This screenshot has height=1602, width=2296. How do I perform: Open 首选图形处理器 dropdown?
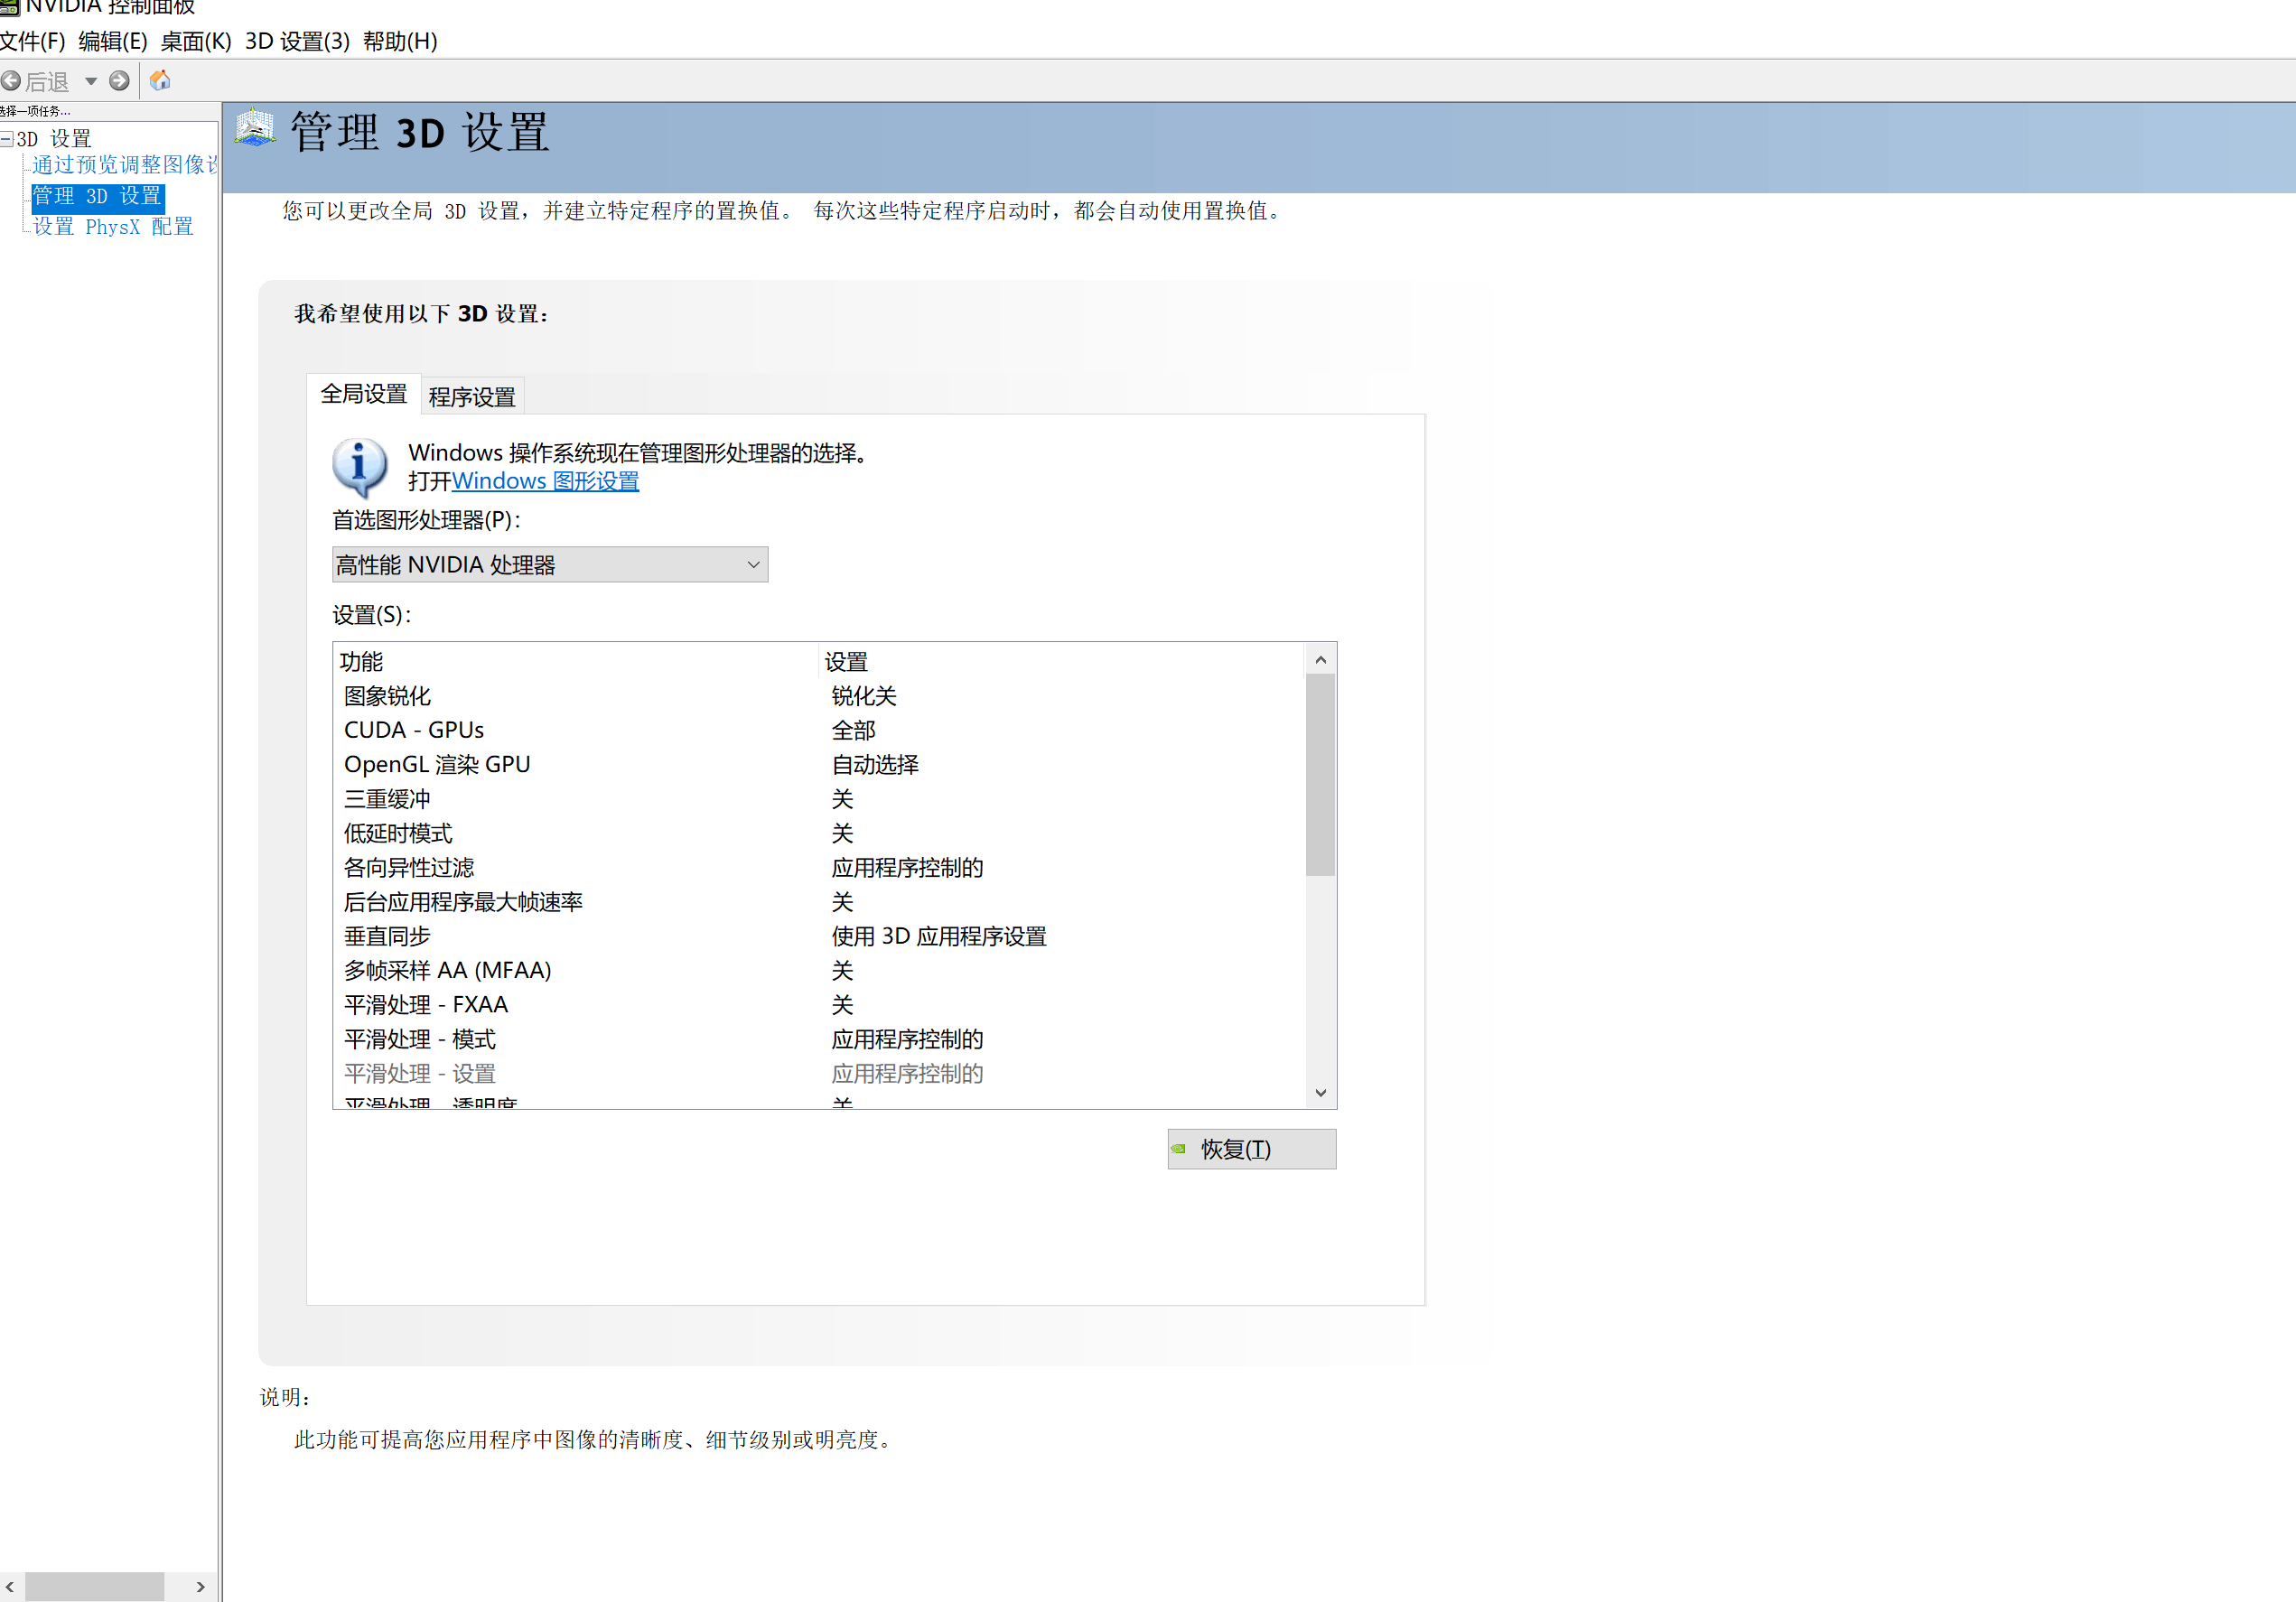tap(549, 565)
